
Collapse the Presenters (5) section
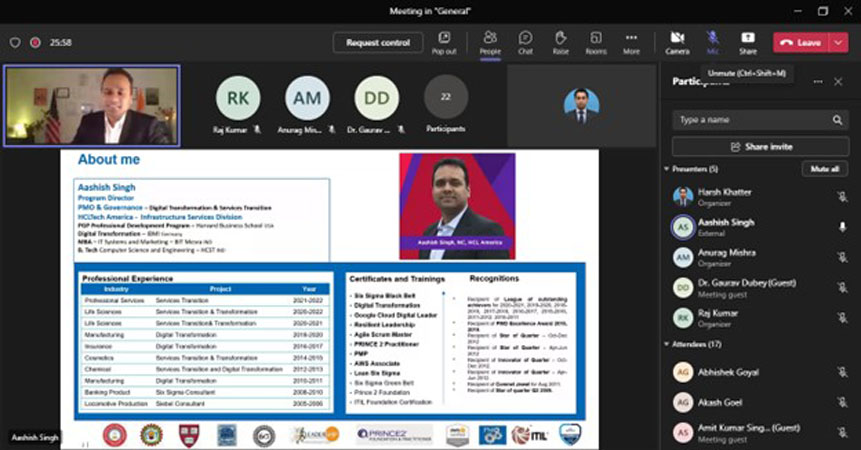(x=667, y=169)
